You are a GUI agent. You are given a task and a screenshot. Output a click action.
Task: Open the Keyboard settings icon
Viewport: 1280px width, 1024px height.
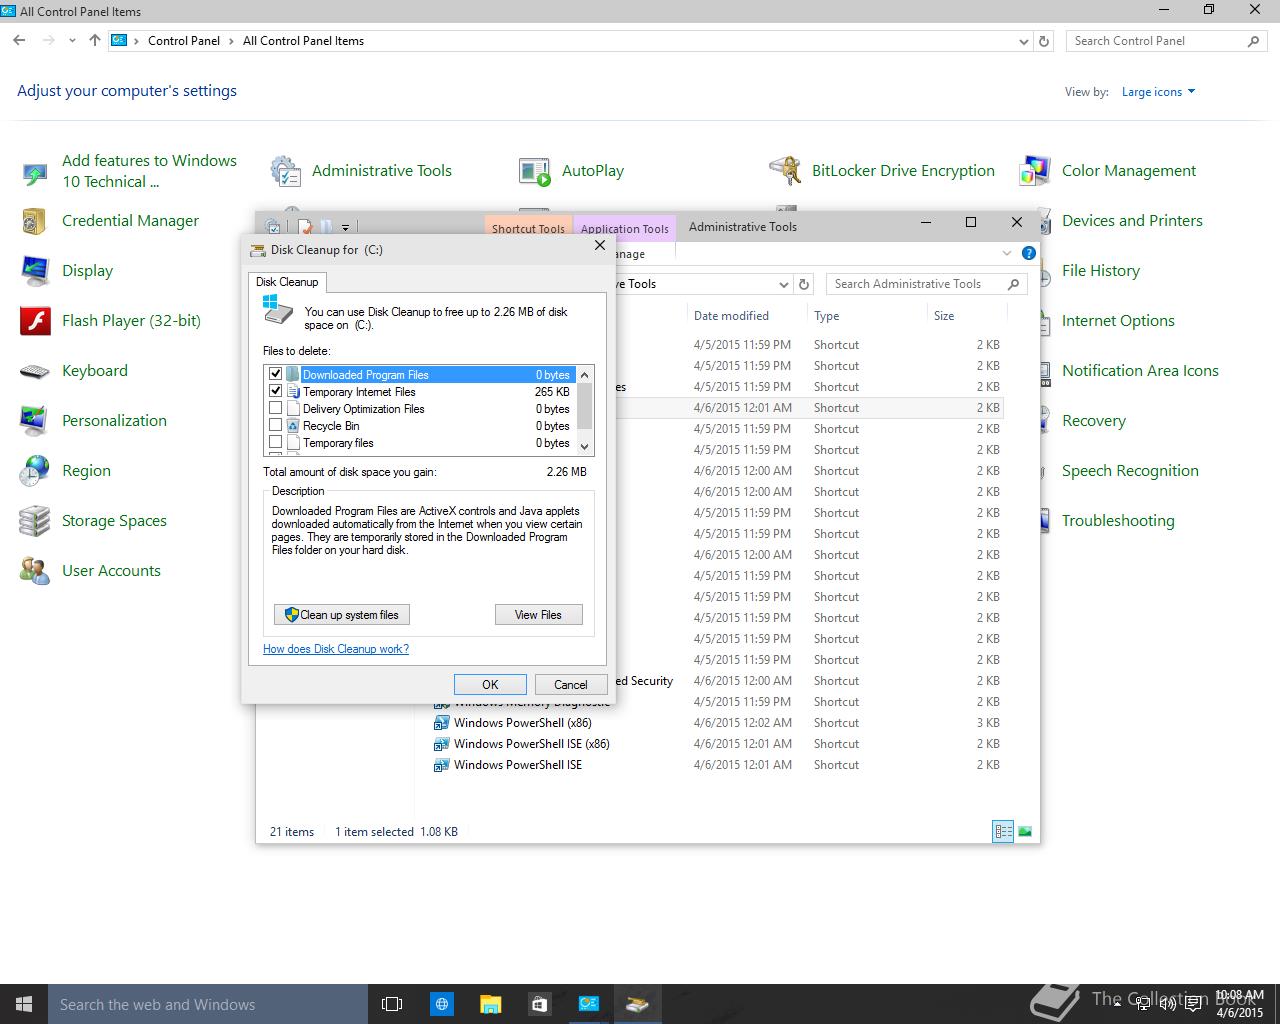[x=35, y=371]
